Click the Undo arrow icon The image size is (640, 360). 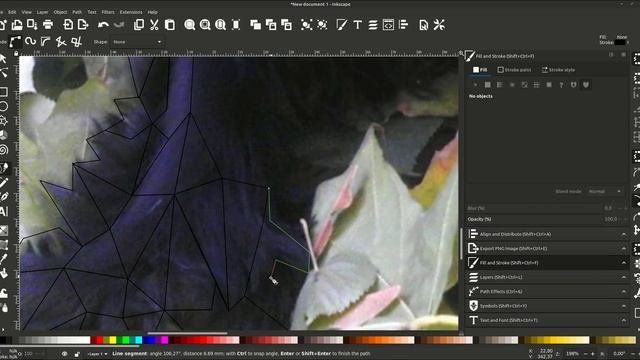point(103,24)
